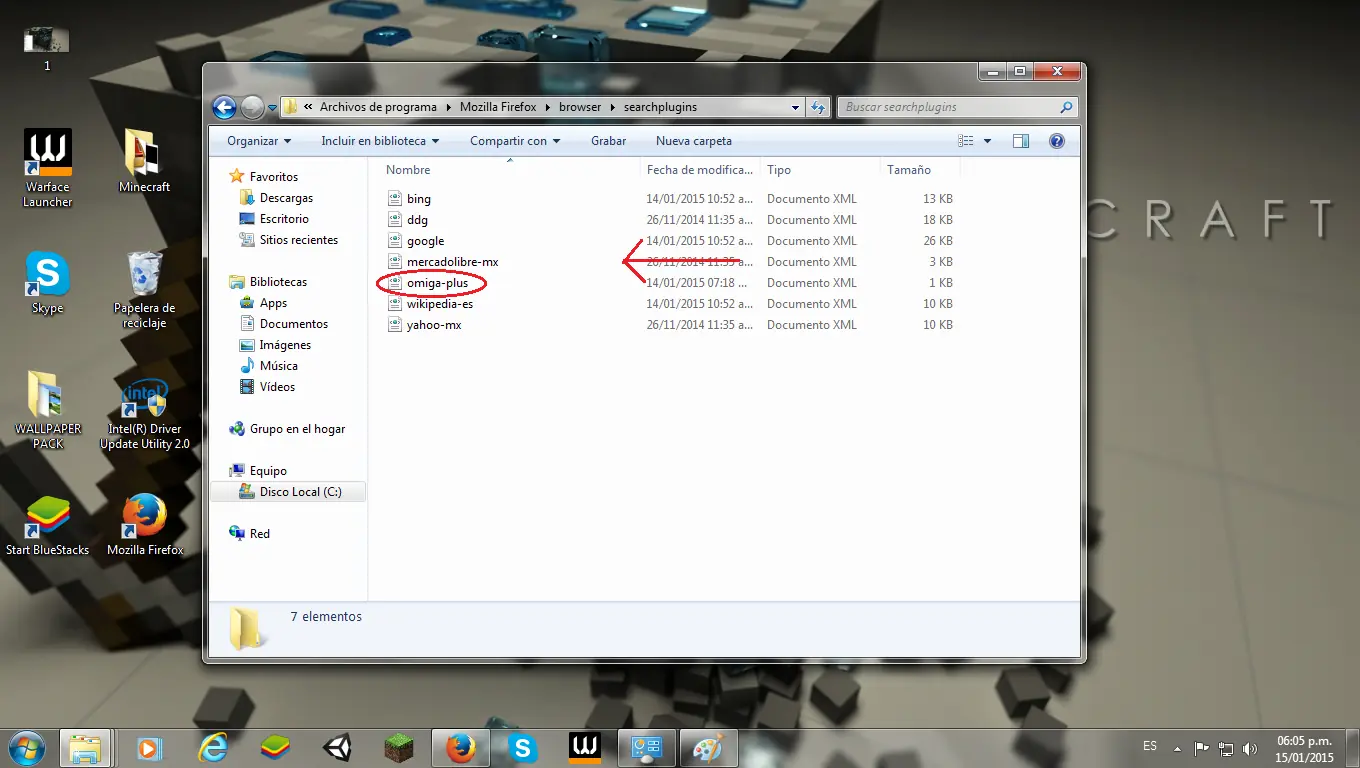This screenshot has height=768, width=1360.
Task: Click the search magnifier icon in Explorer
Action: click(1067, 107)
